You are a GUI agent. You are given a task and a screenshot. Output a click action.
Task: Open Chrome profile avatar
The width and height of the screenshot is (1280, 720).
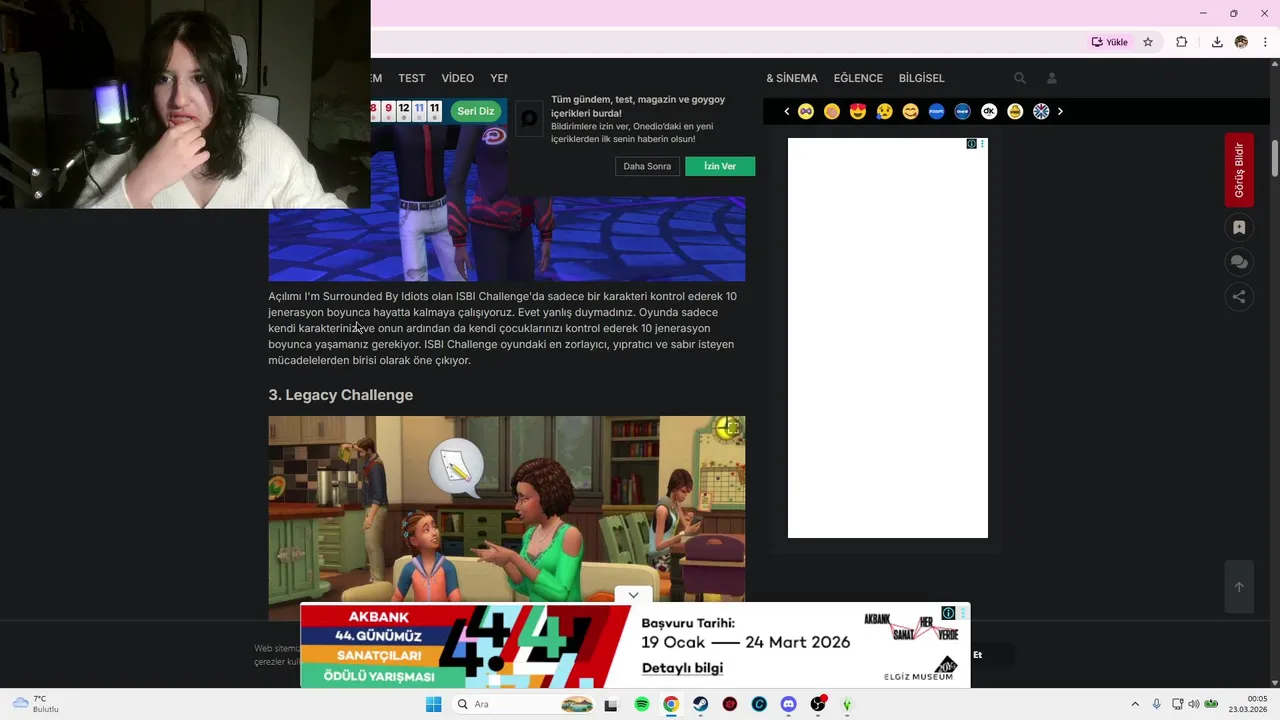[1241, 42]
